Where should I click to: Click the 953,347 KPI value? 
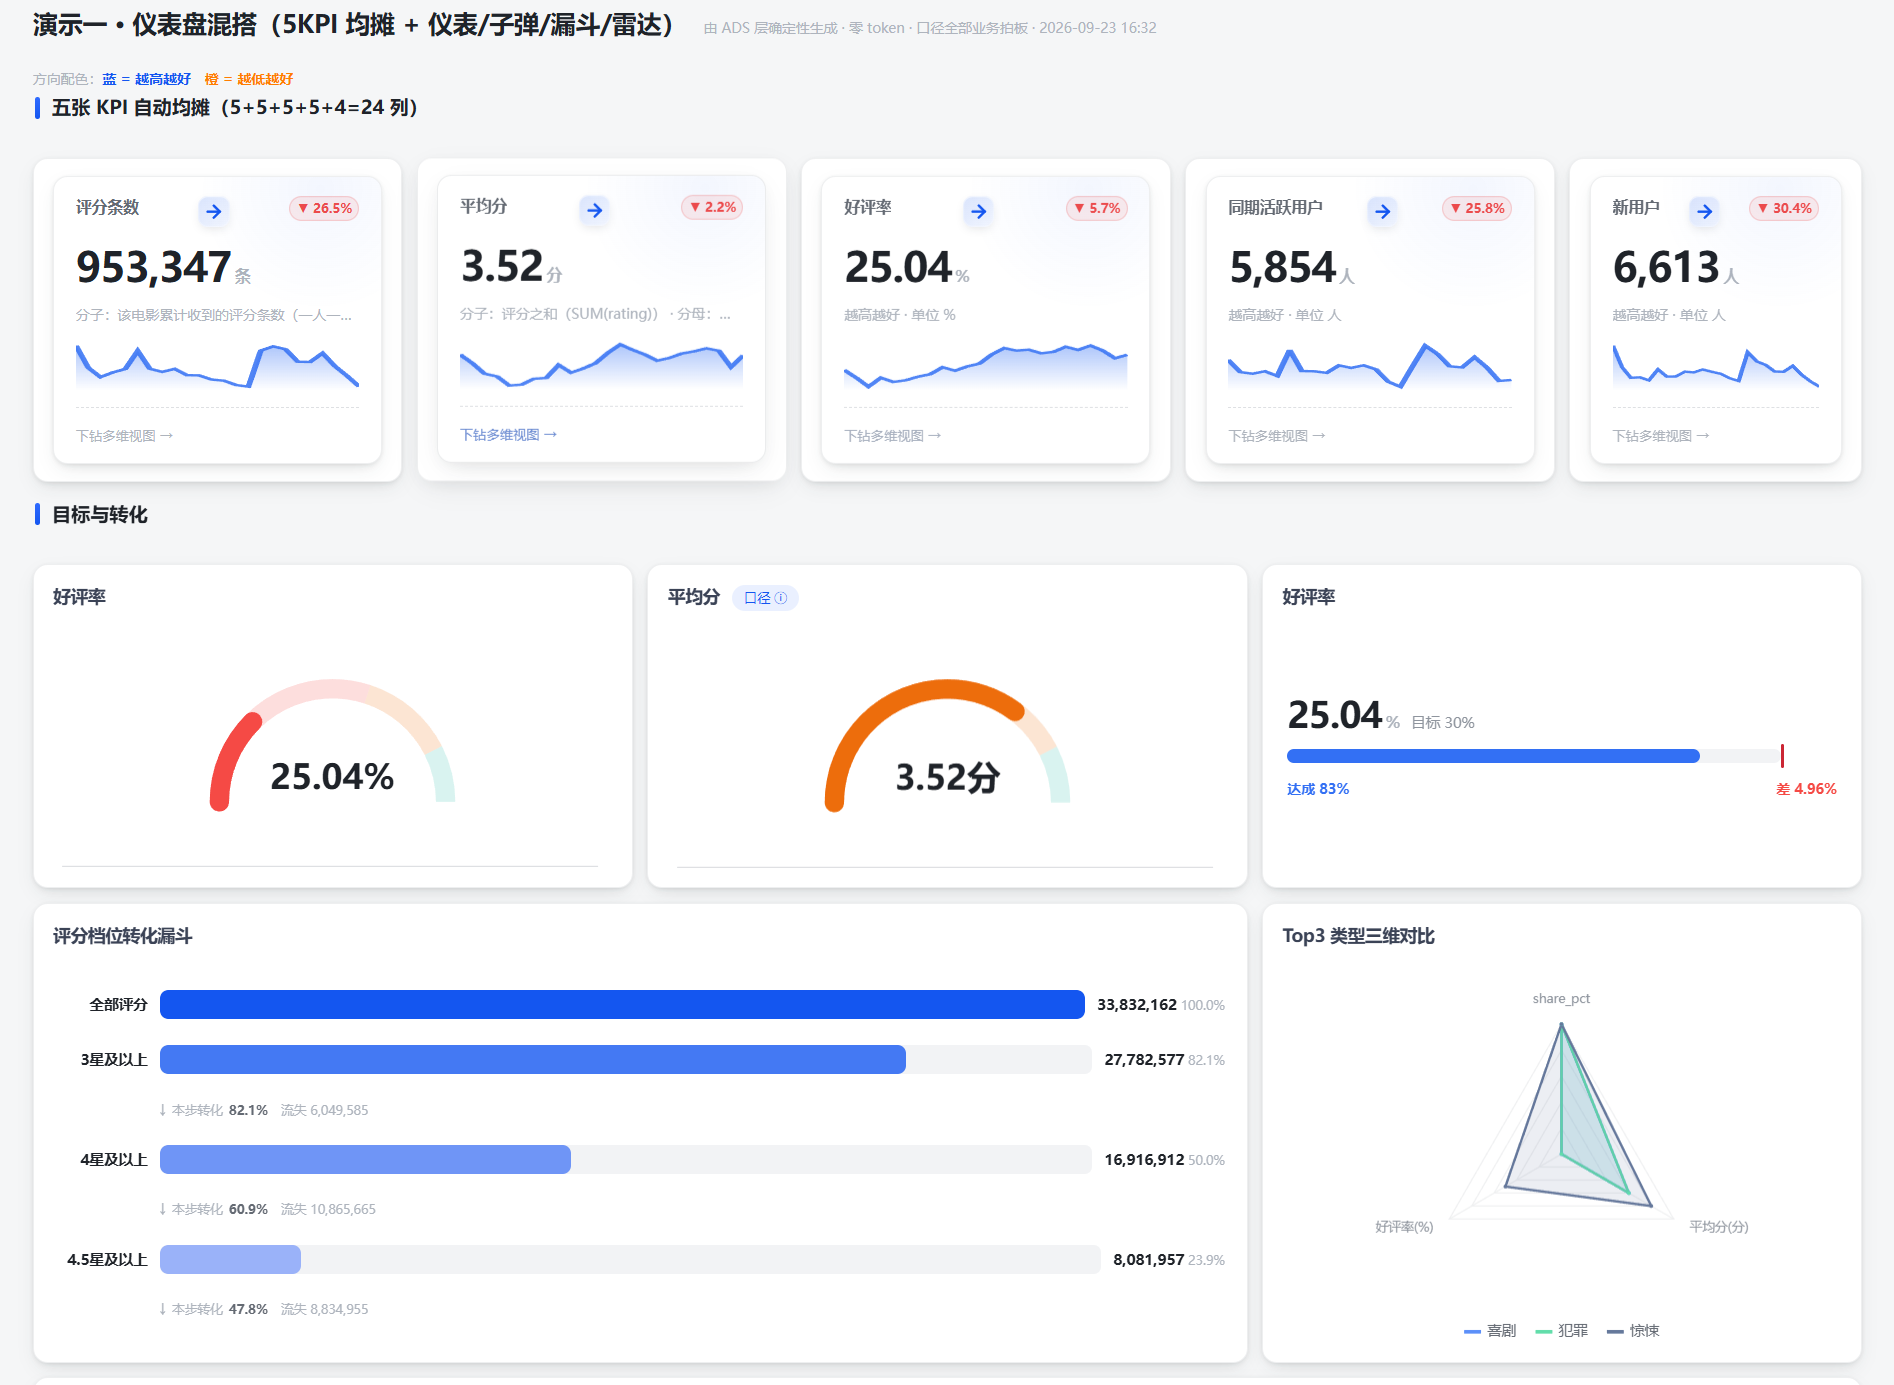click(154, 267)
